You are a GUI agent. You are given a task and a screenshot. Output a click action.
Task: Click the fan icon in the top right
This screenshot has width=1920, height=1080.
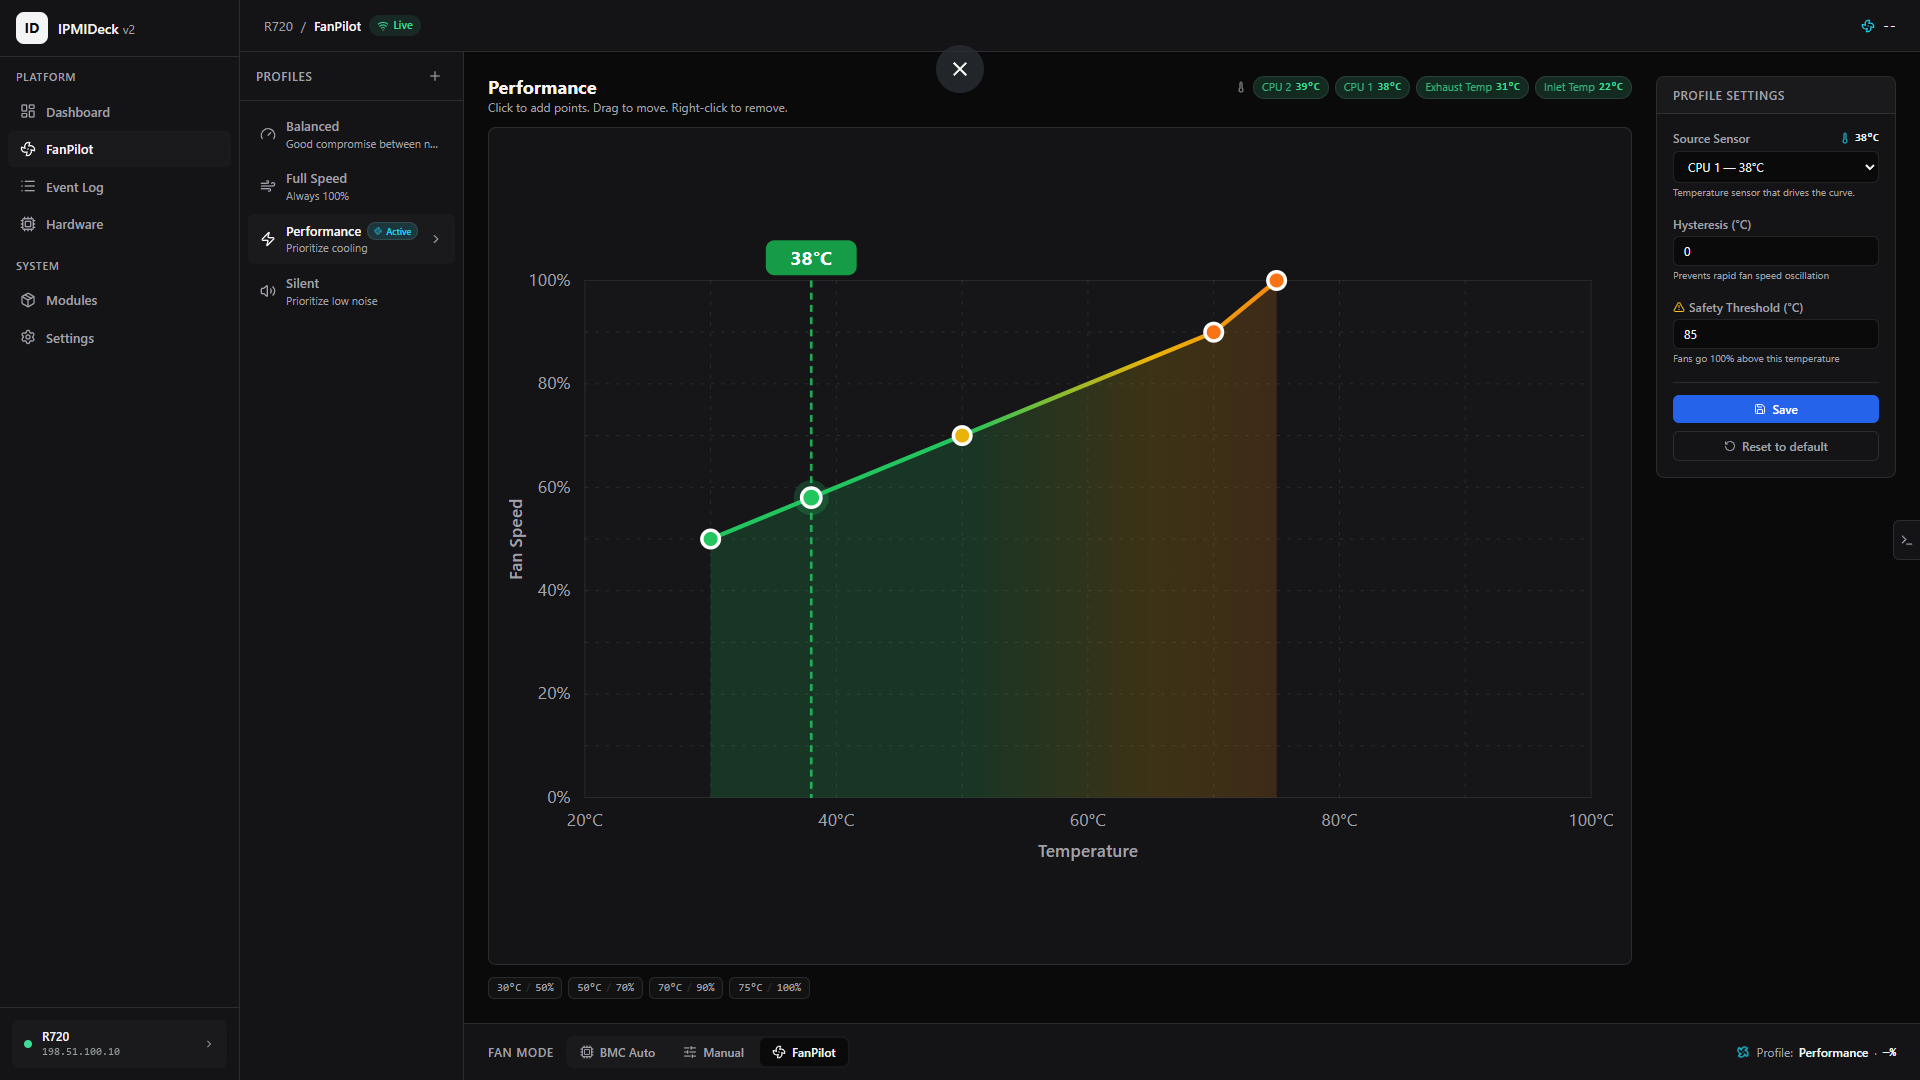[1868, 26]
